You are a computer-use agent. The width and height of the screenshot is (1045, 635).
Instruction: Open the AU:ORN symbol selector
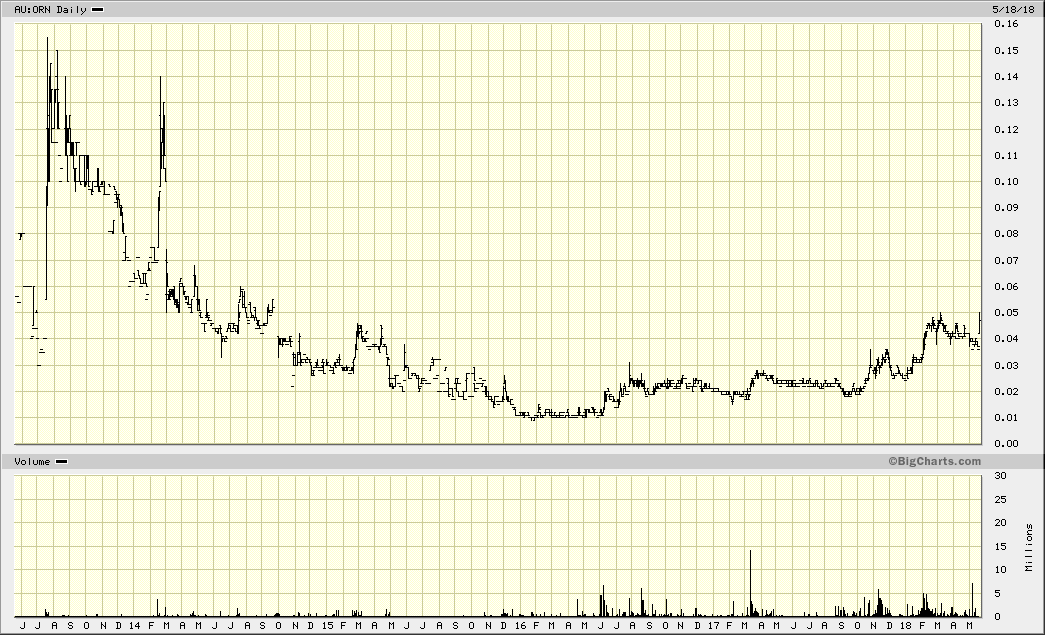pos(34,9)
